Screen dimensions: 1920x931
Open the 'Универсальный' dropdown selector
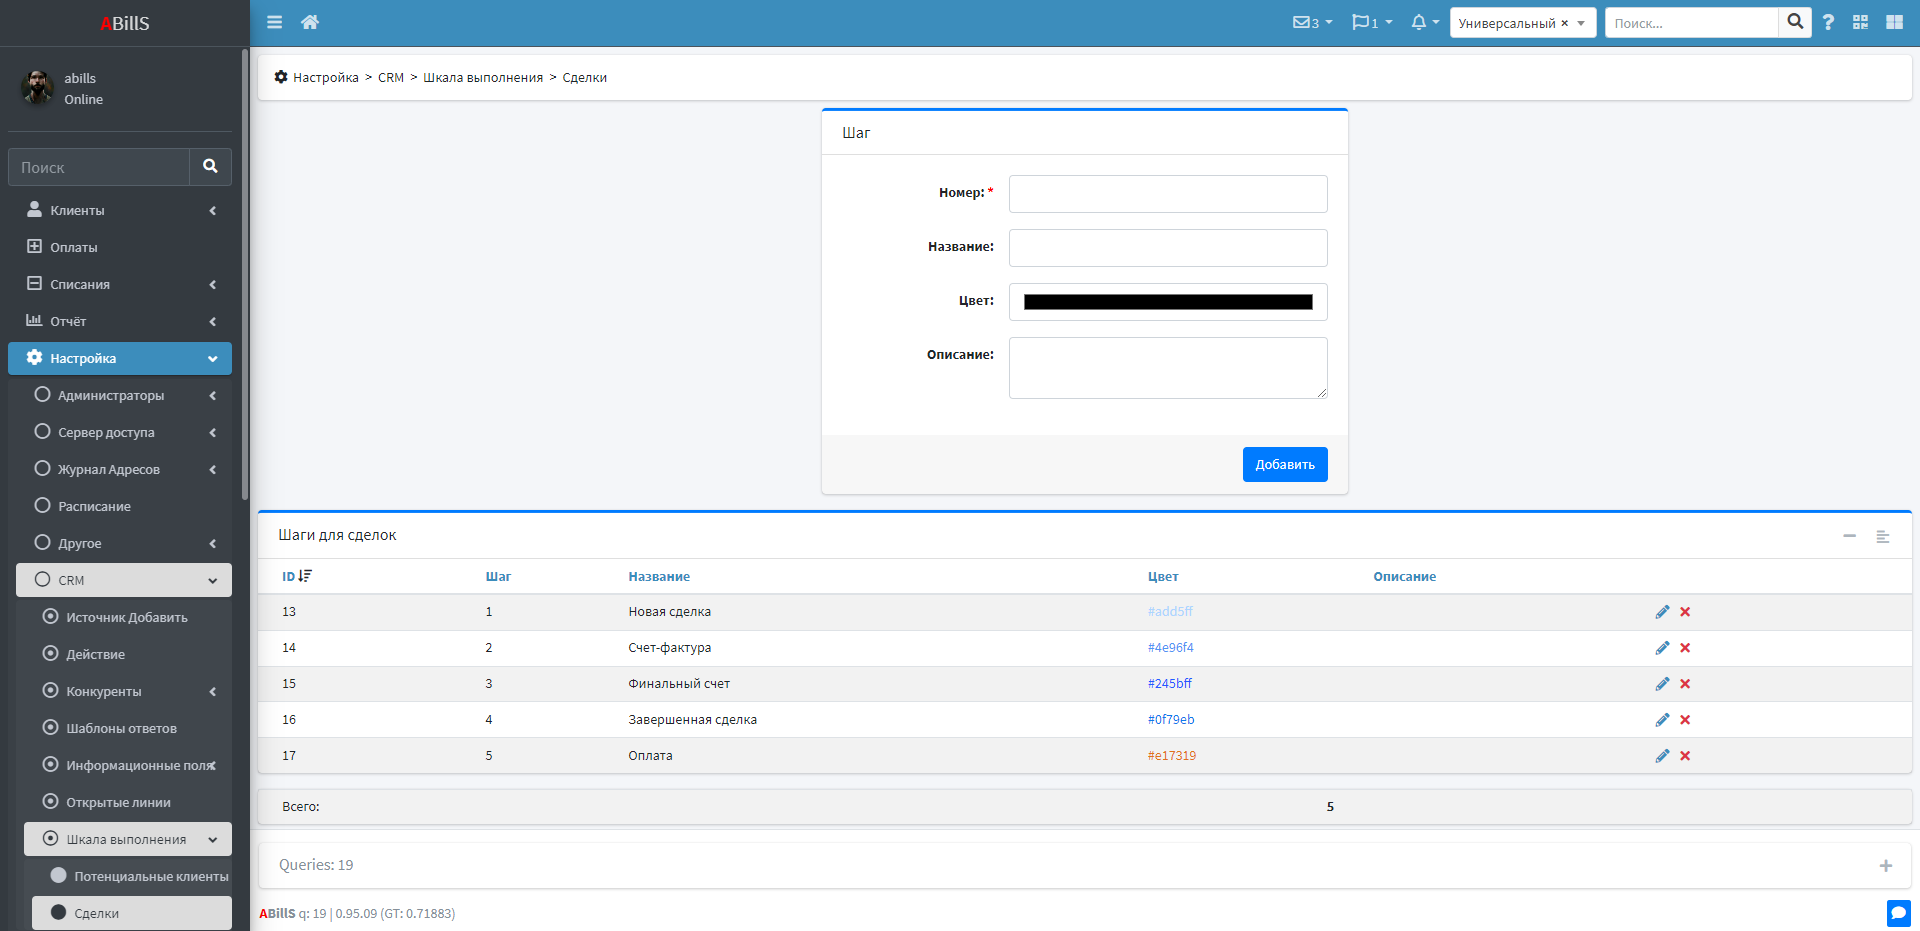(1521, 23)
